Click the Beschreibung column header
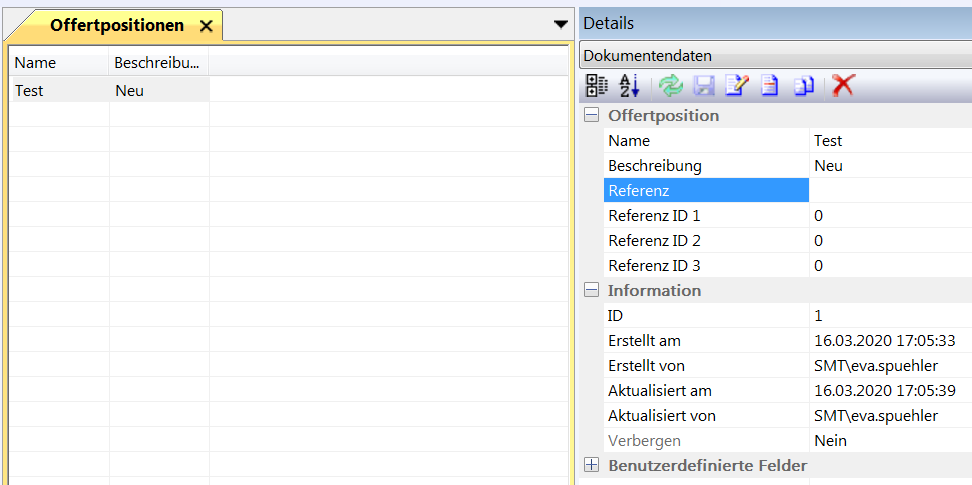This screenshot has height=485, width=972. pos(157,63)
